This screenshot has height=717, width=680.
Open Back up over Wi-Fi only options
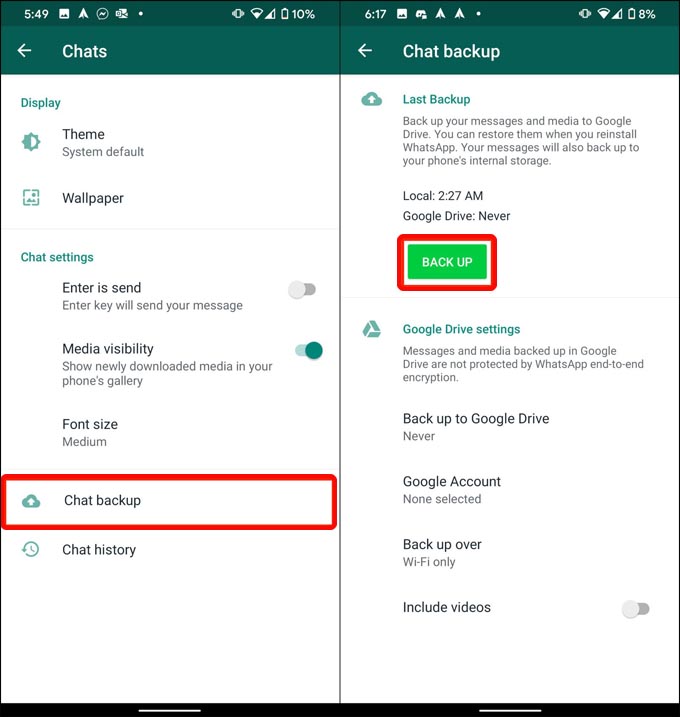510,552
